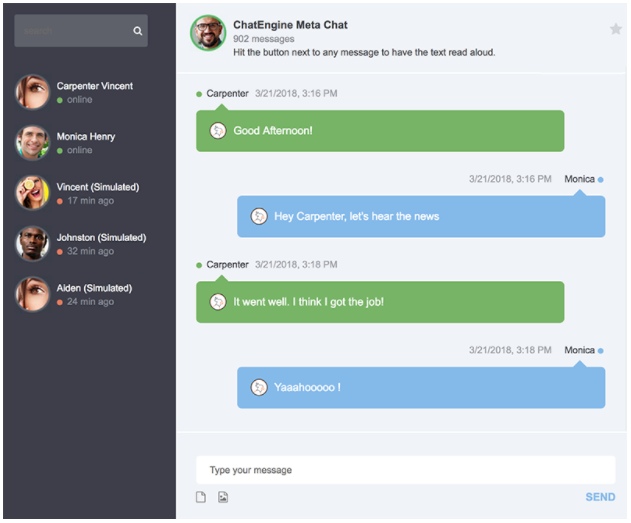Click Monica Henry's avatar picture
The width and height of the screenshot is (631, 523).
[x=33, y=142]
